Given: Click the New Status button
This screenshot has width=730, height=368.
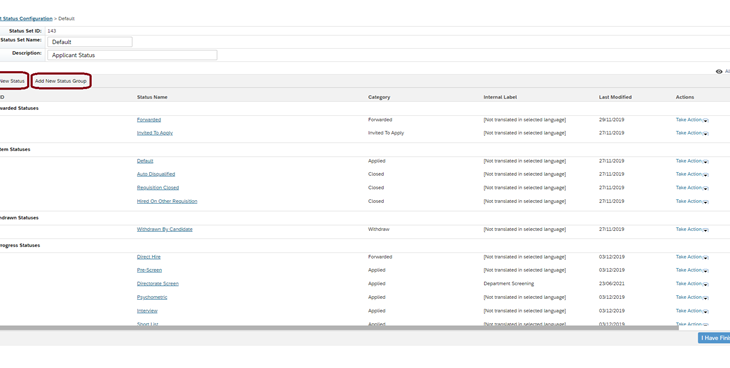Looking at the screenshot, I should click(x=13, y=81).
